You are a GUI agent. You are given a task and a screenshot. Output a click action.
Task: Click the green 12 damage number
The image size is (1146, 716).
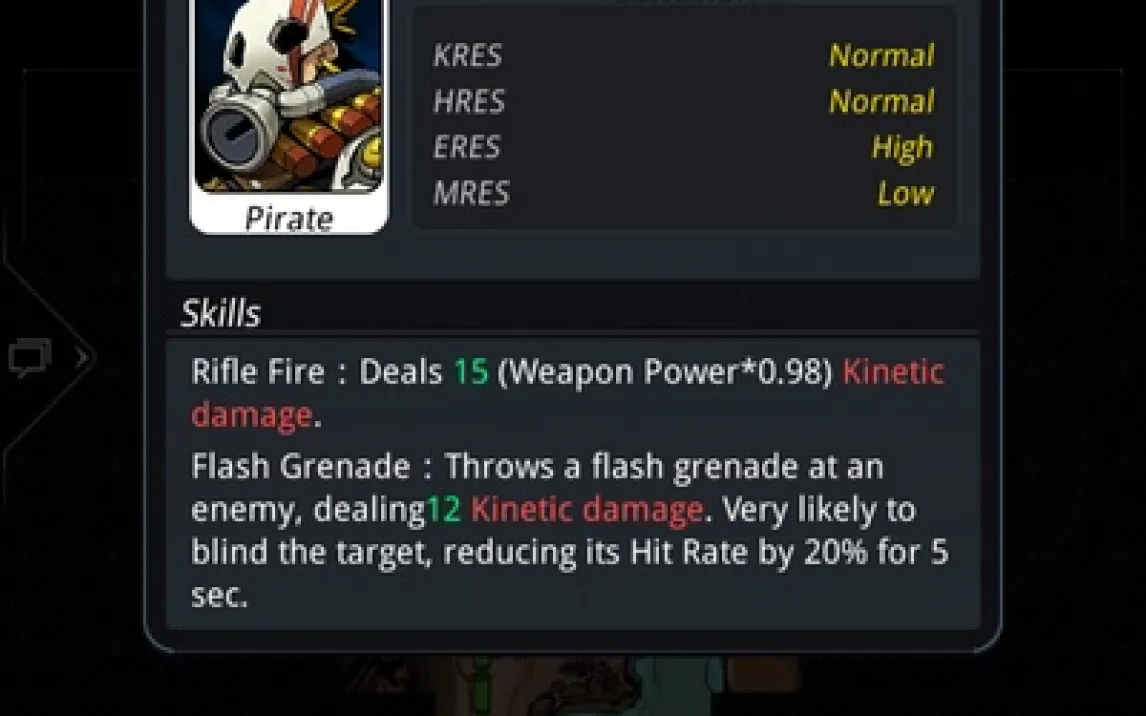443,509
